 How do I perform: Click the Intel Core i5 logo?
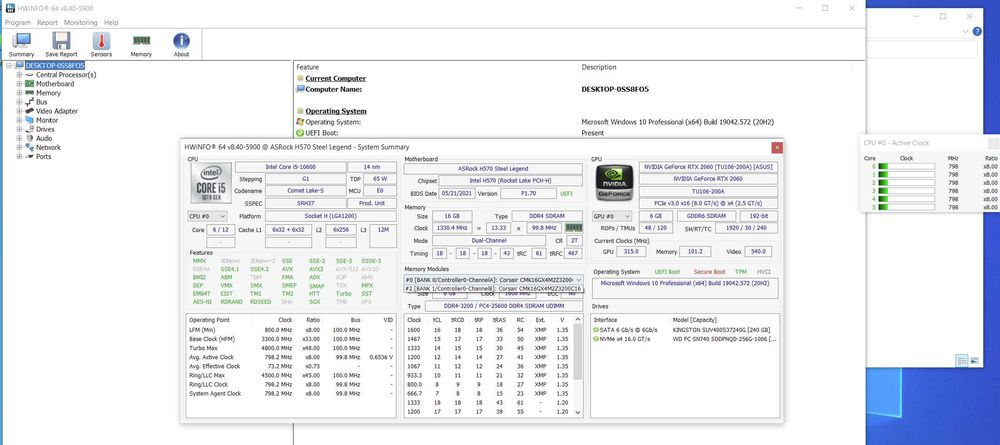[211, 183]
